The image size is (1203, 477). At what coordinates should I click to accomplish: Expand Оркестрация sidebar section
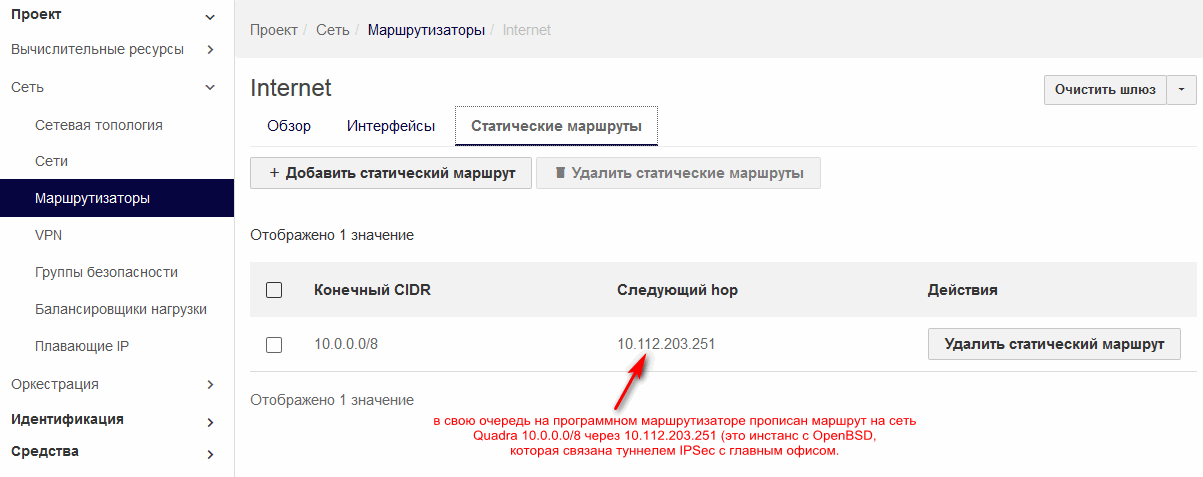[x=117, y=384]
